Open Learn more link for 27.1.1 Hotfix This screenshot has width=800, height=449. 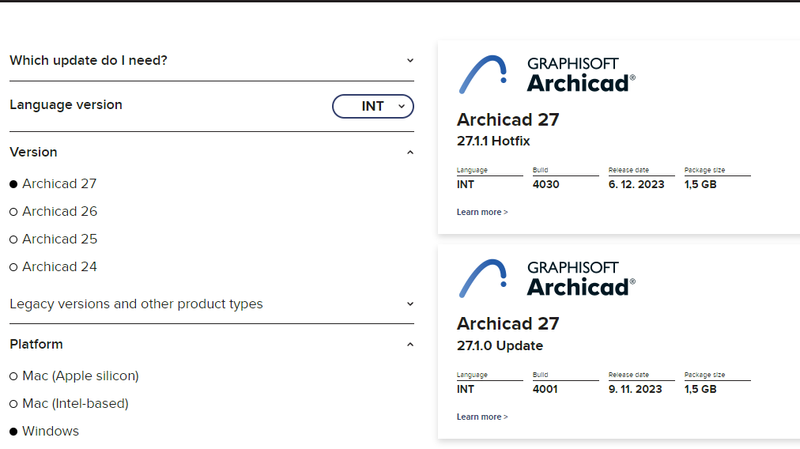coord(482,212)
